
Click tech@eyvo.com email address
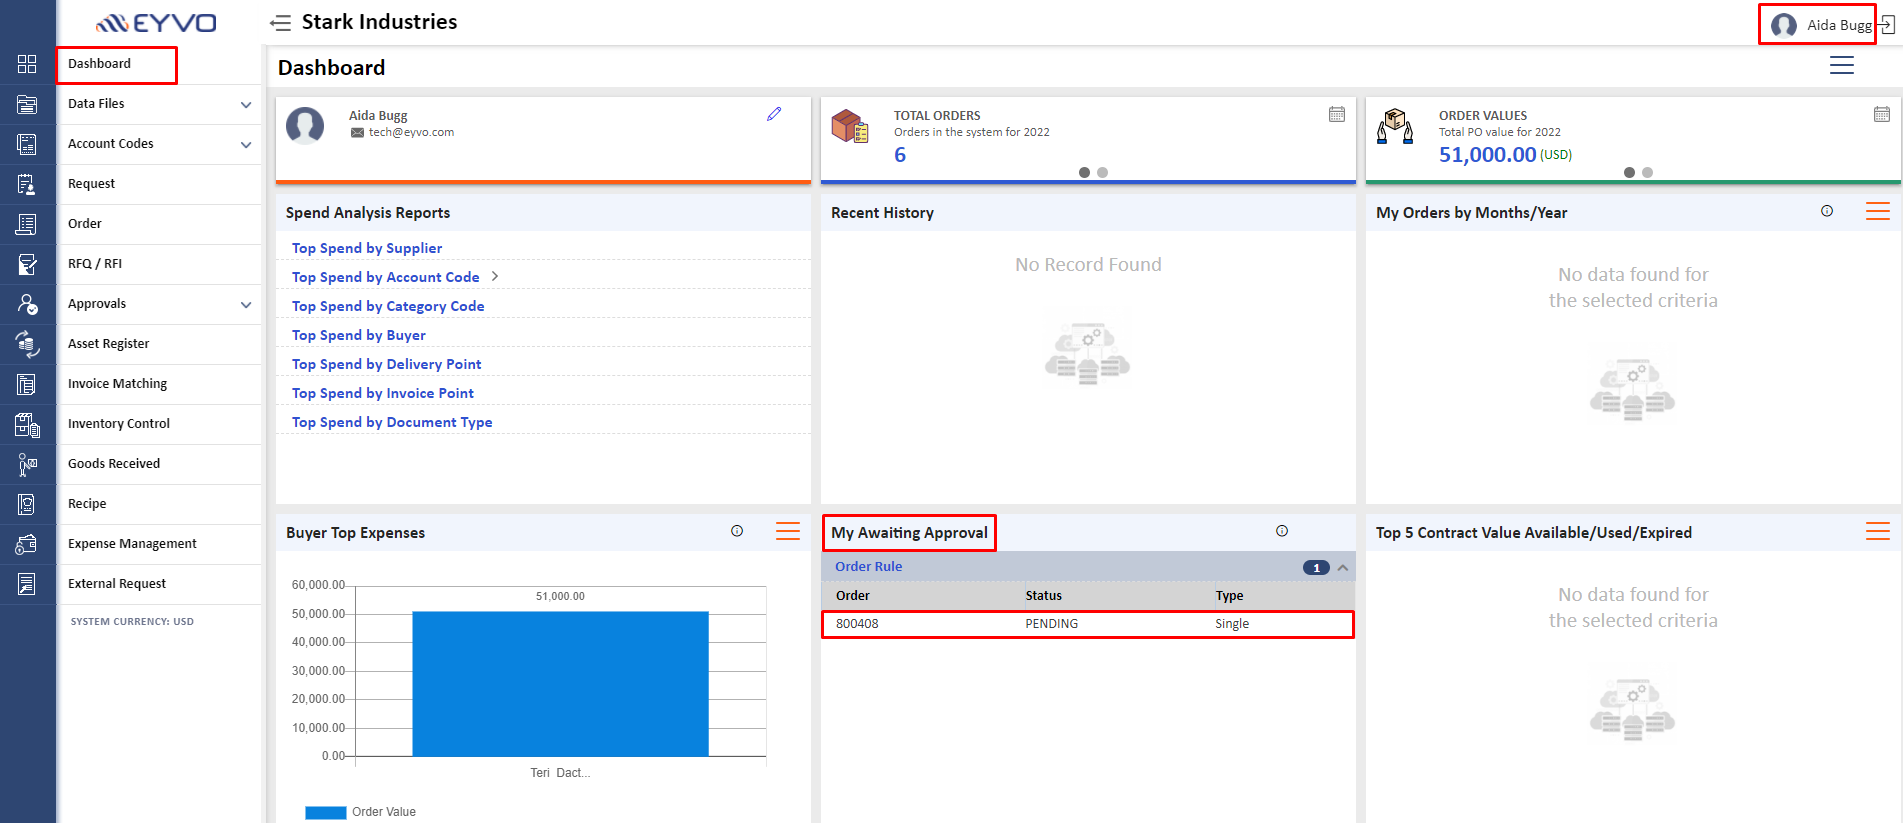[411, 132]
